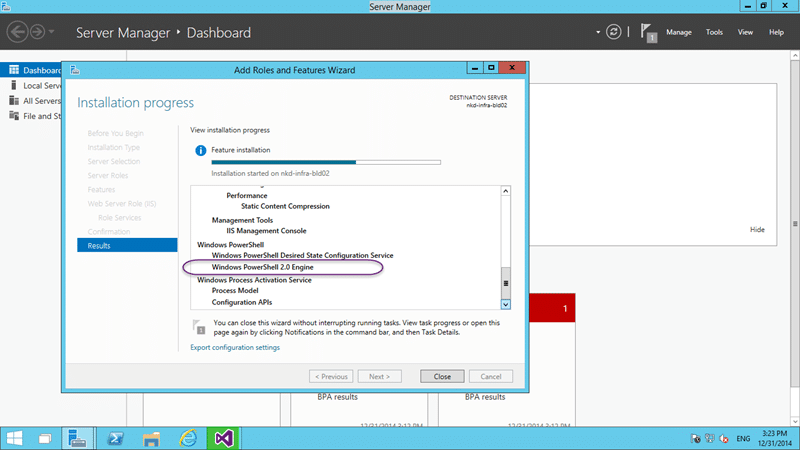Viewport: 800px width, 450px height.
Task: Select Windows PowerShell Desired State Configuration Service
Action: [303, 255]
